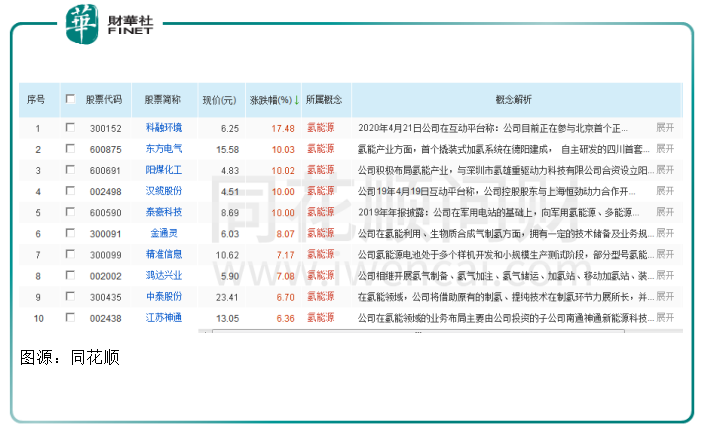
Task: Check the box for stock 300099
Action: click(x=70, y=254)
